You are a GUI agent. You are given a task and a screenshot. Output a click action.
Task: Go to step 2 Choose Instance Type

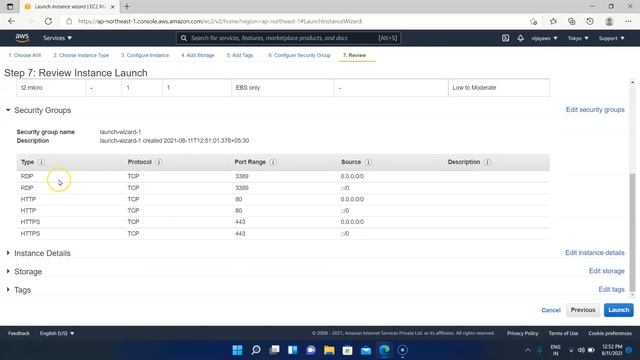pos(81,55)
